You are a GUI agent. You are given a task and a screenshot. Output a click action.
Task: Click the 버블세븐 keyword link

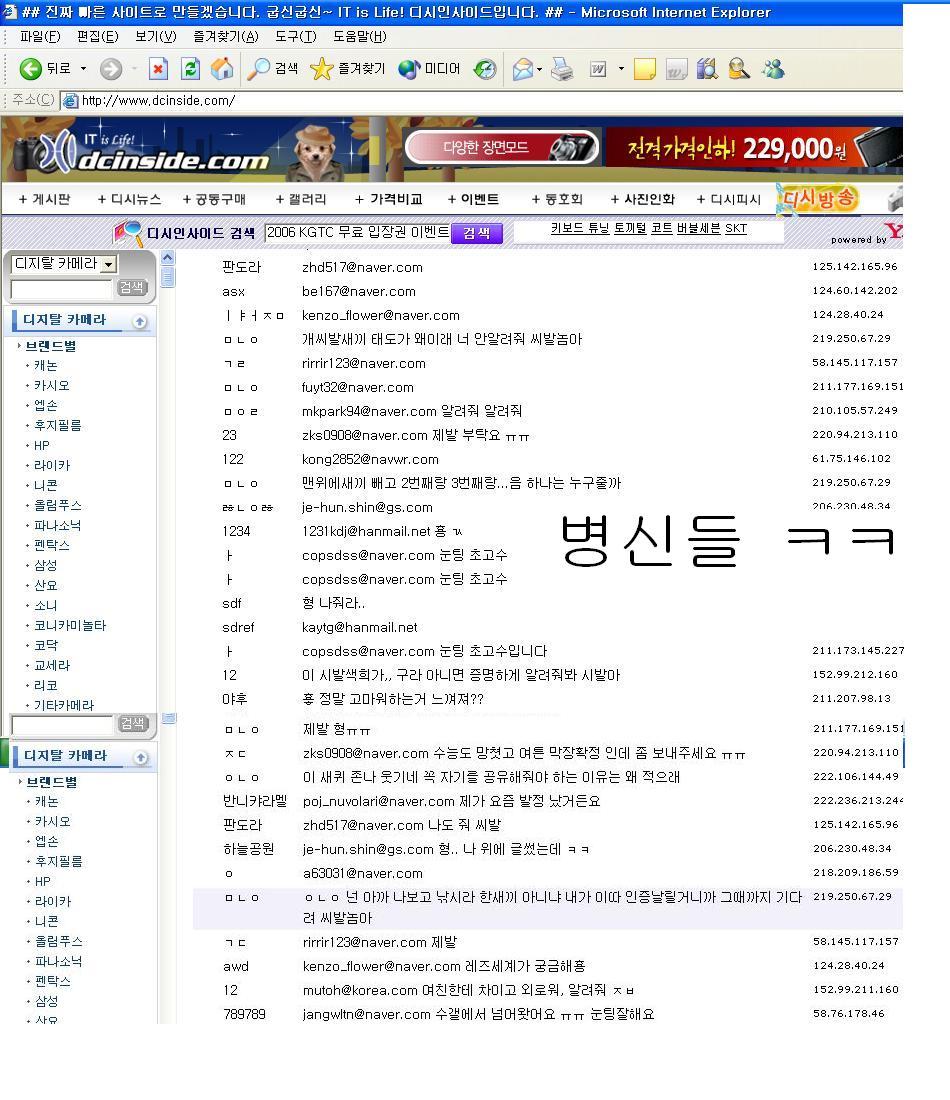click(x=698, y=229)
